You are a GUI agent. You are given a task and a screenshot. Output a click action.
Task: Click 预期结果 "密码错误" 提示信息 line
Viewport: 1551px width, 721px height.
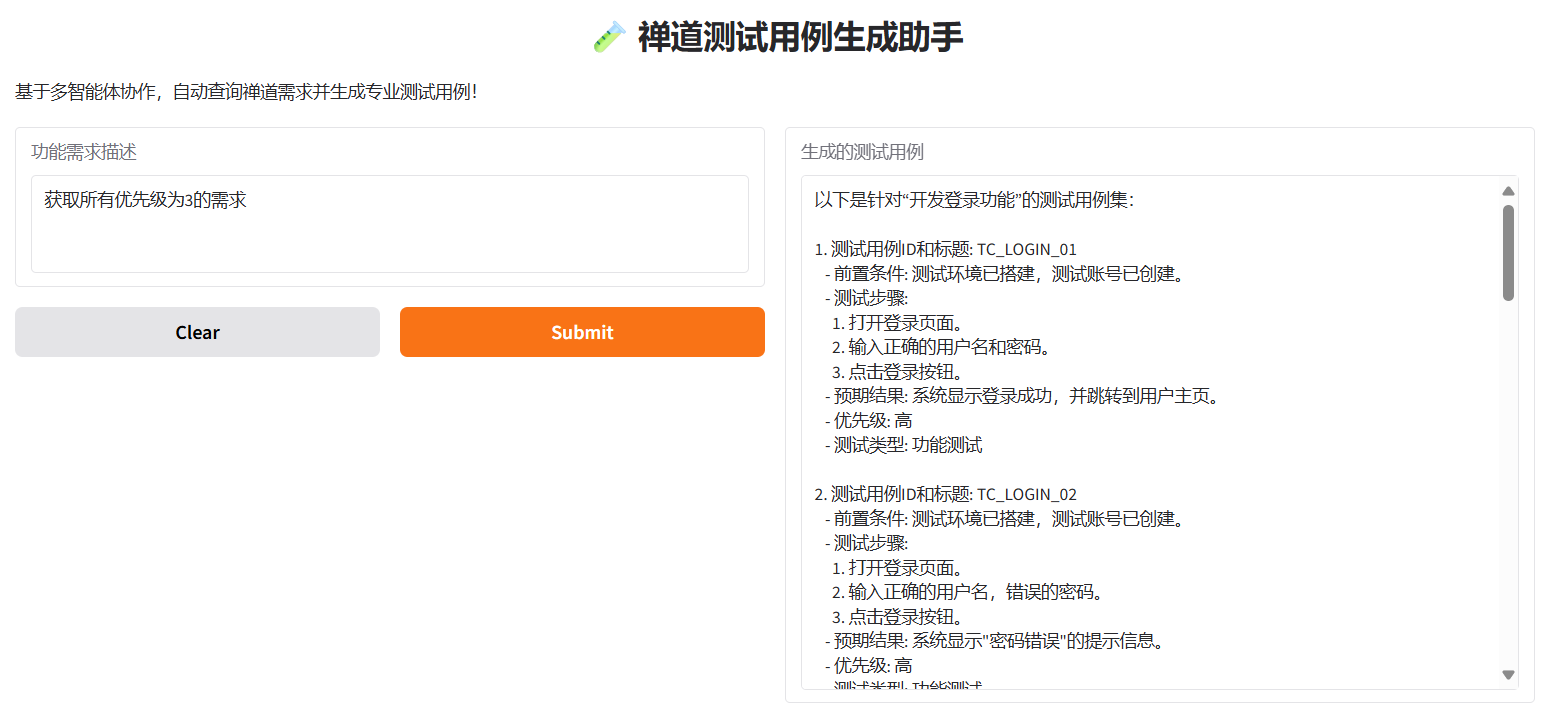tap(995, 641)
